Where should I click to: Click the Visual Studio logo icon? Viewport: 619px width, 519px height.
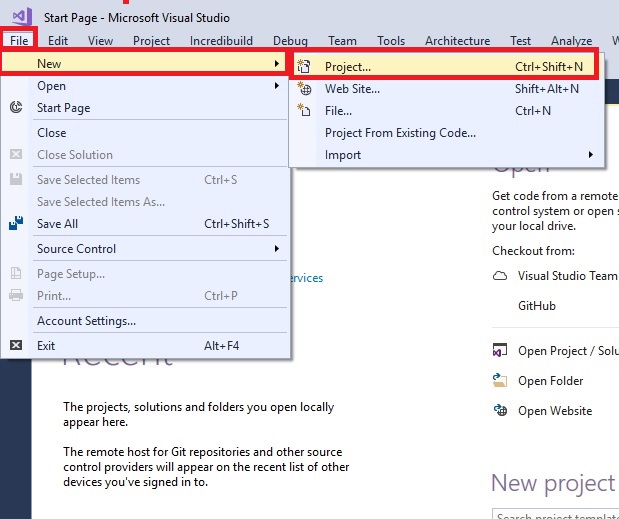point(22,17)
